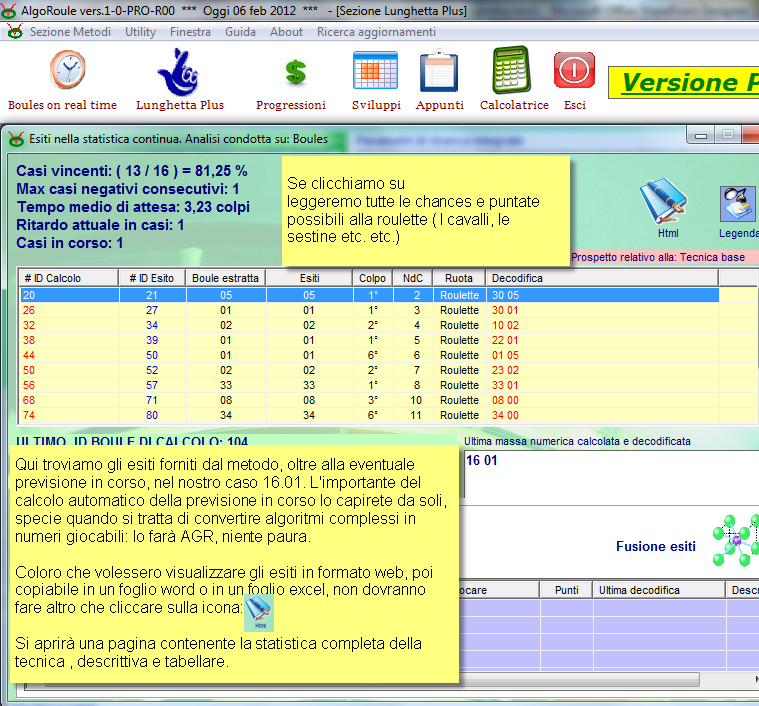Click the AlgoRoule app icon in title bar

click(8, 10)
